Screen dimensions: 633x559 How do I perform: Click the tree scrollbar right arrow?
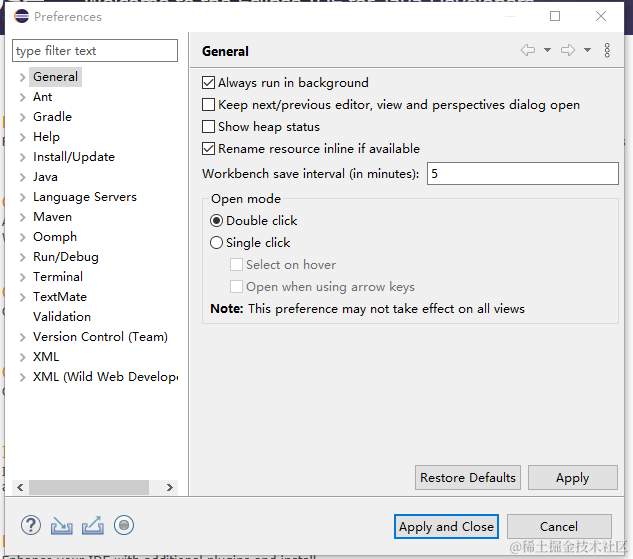(170, 487)
